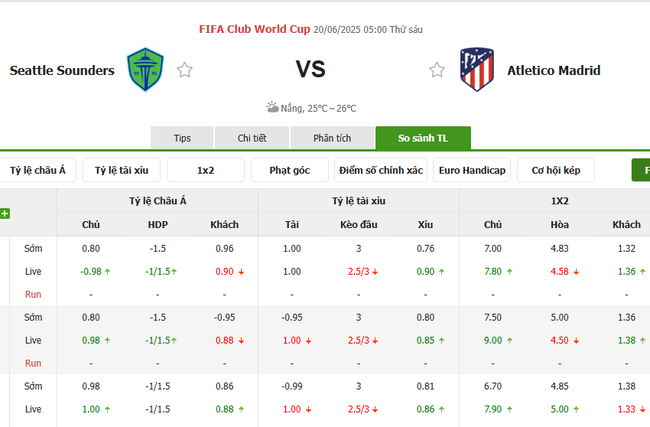Click the sunny weather icon
Image resolution: width=650 pixels, height=427 pixels.
272,107
